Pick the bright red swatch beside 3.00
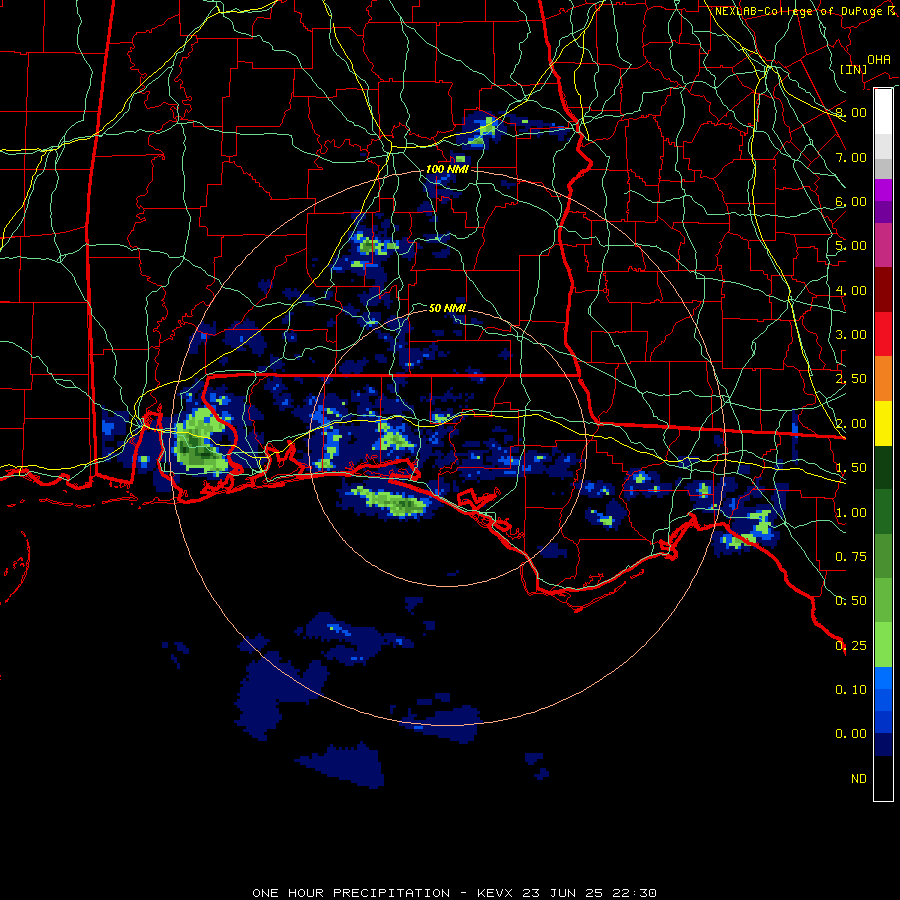Viewport: 900px width, 900px height. 883,334
